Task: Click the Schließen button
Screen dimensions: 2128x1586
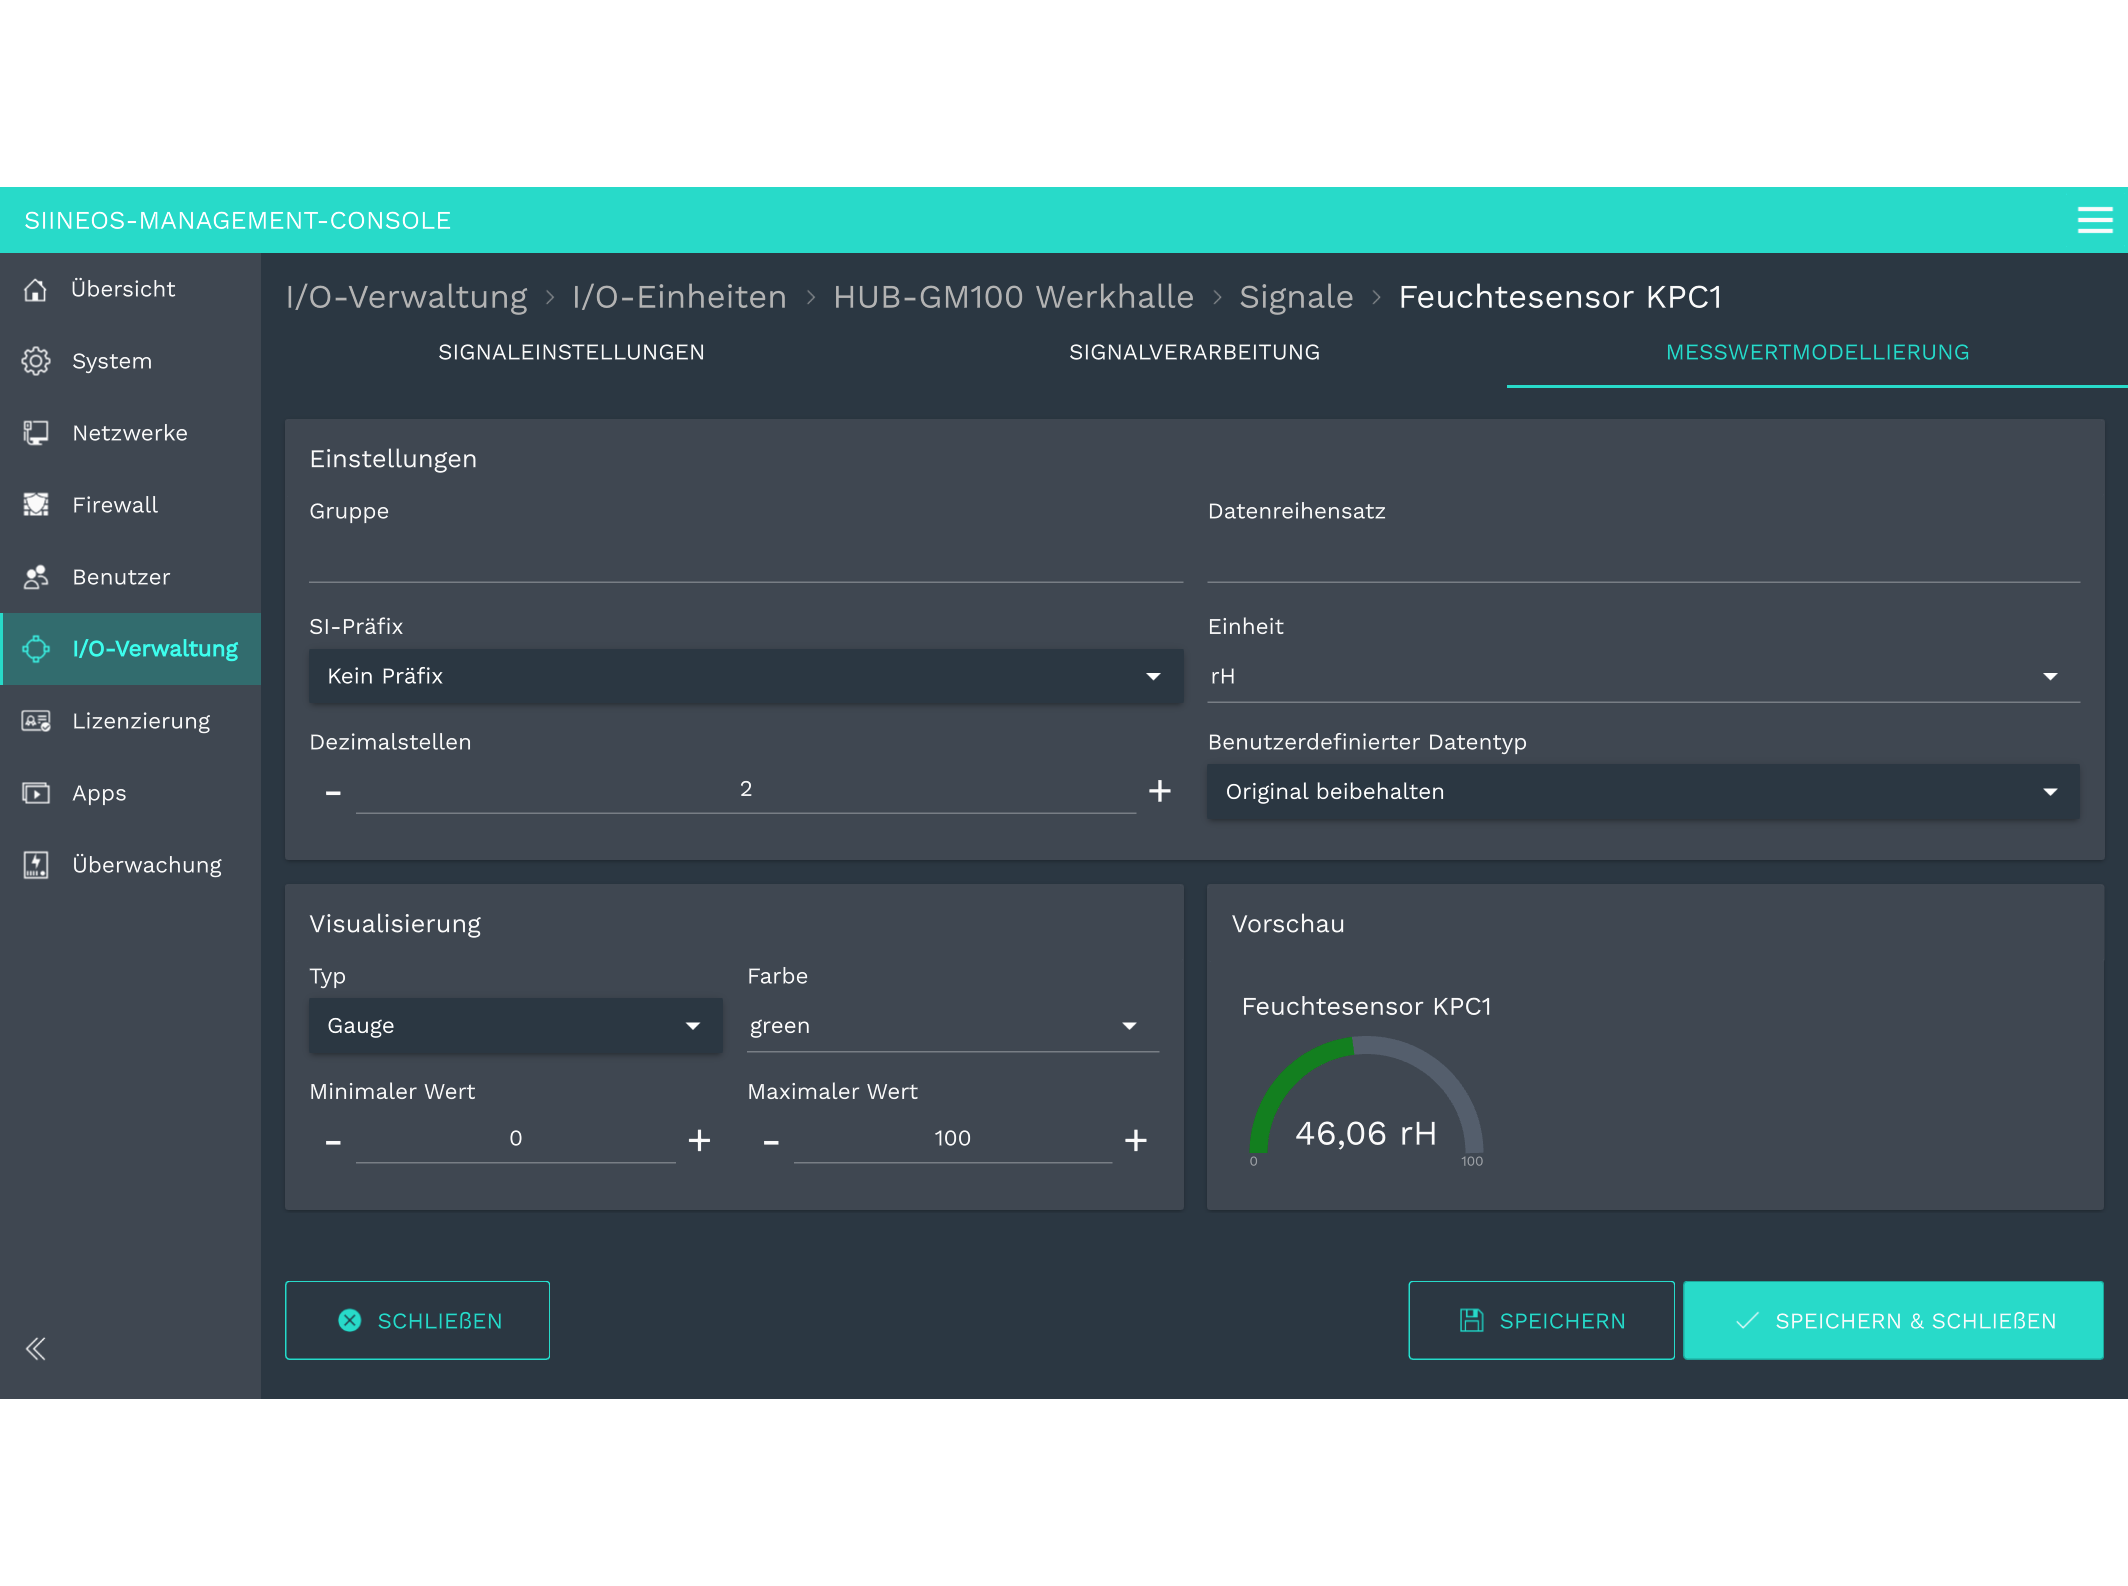Action: point(417,1320)
